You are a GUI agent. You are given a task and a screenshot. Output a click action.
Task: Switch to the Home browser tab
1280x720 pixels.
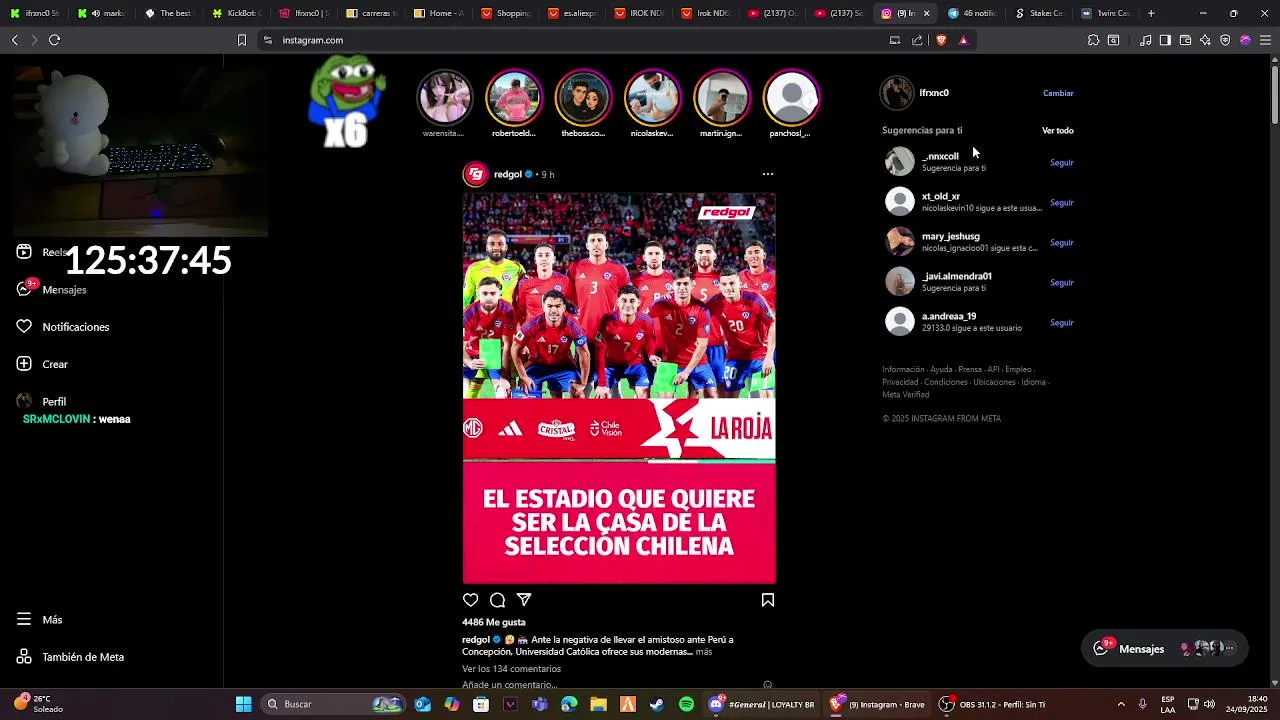pyautogui.click(x=440, y=13)
